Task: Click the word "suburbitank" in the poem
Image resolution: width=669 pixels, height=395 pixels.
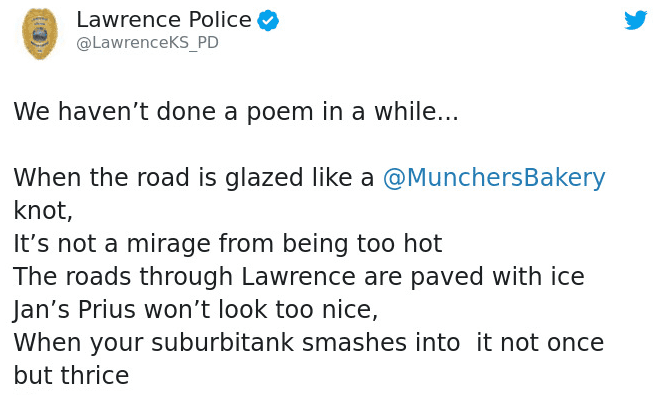Action: [223, 343]
